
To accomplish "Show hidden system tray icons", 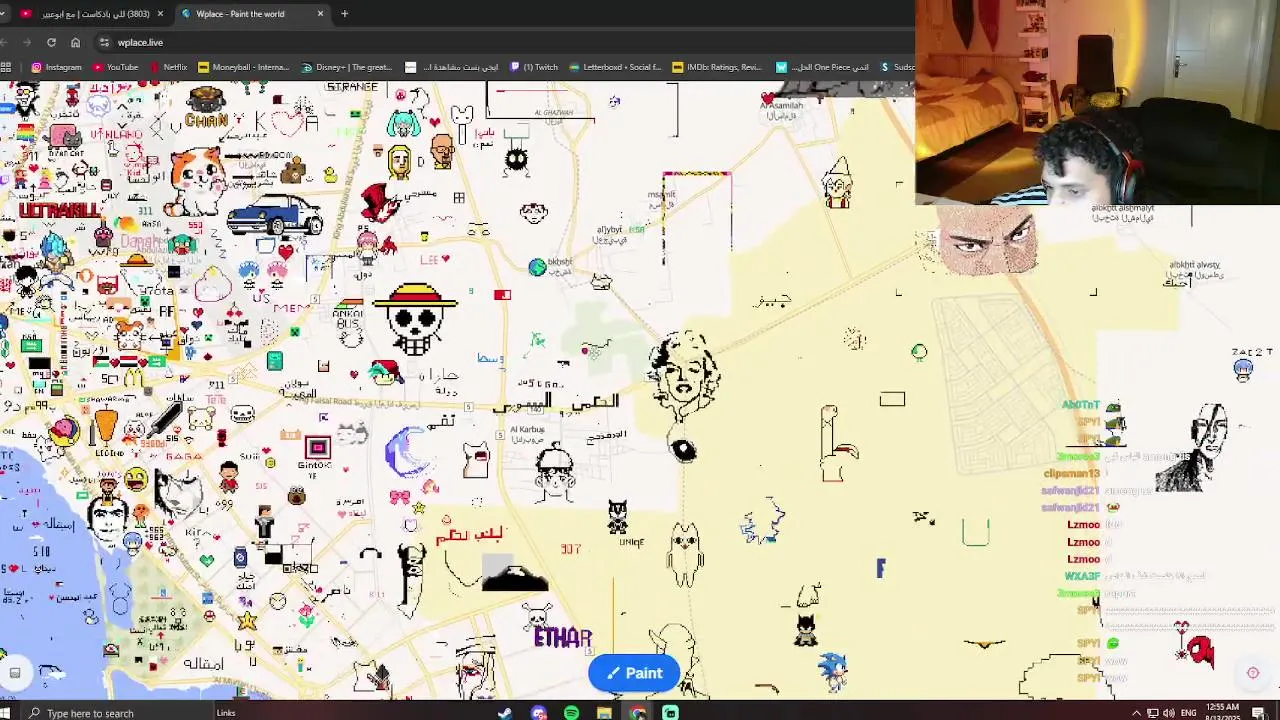I will point(1136,713).
